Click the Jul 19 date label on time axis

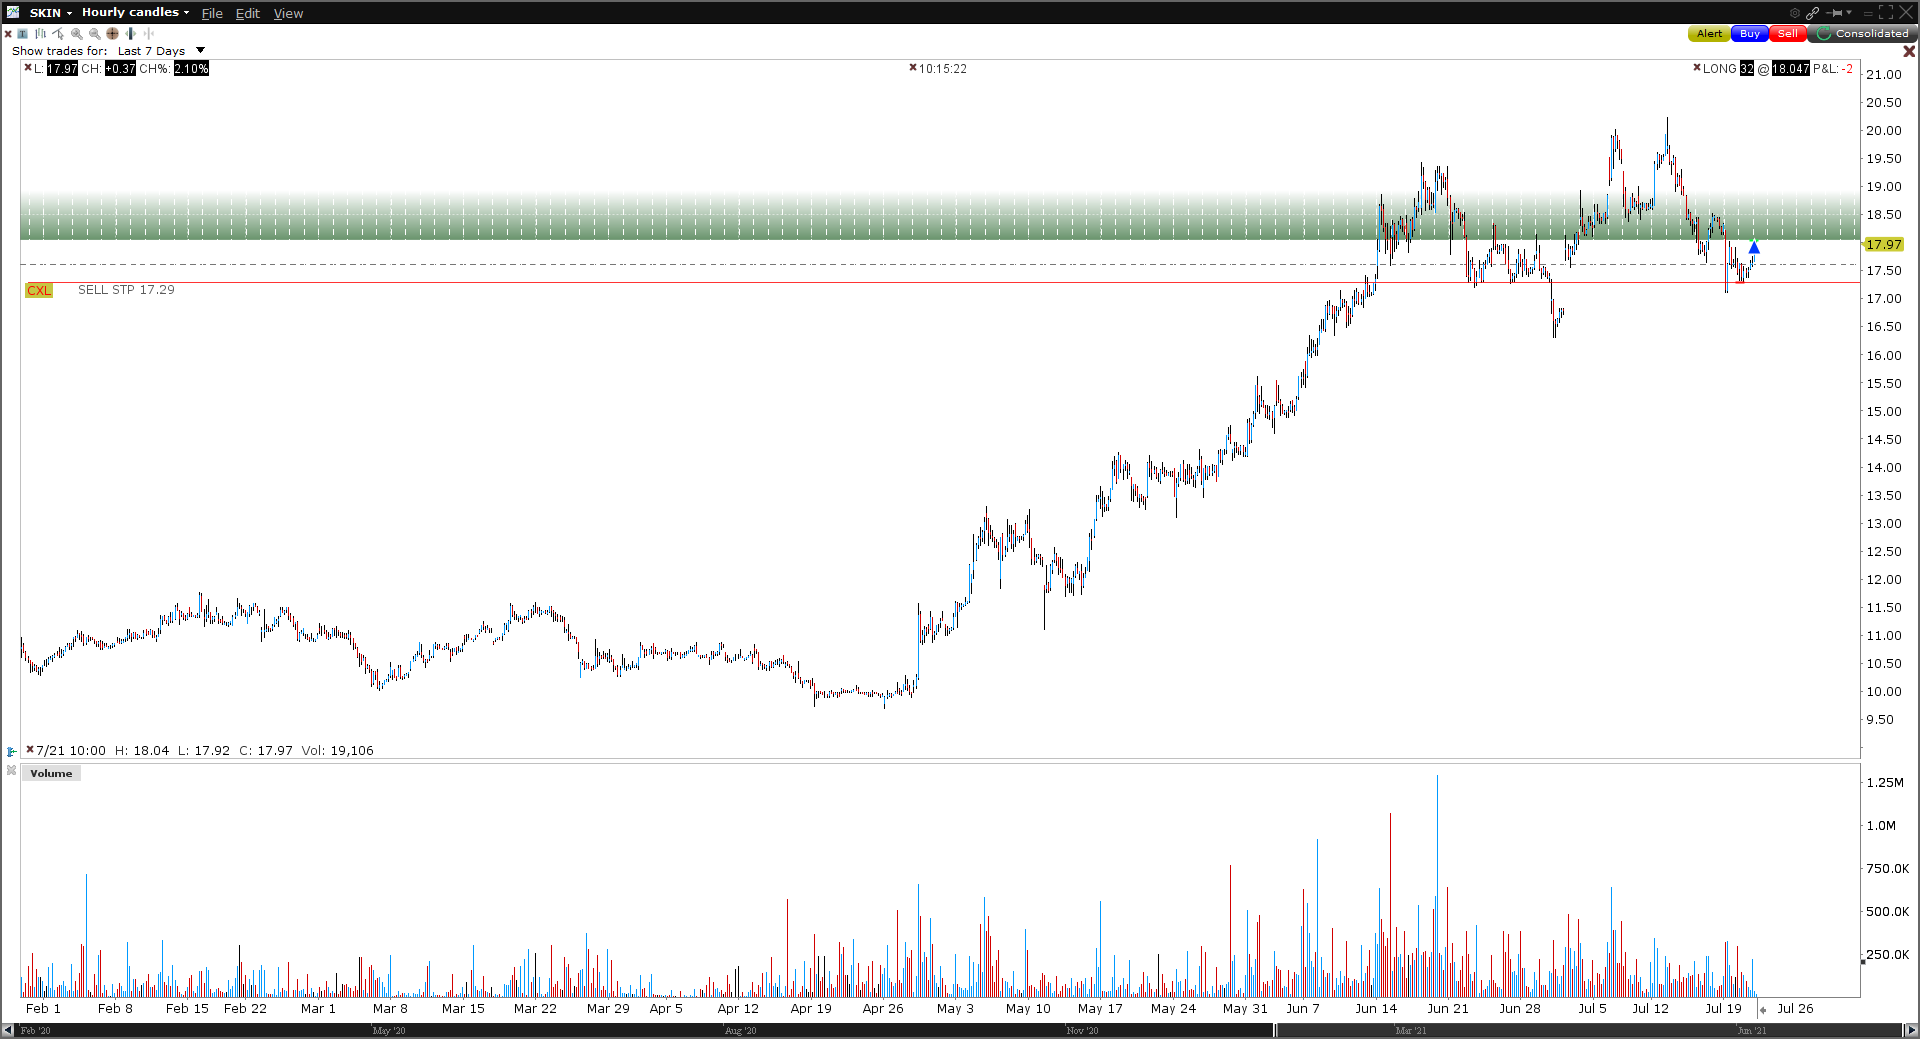(x=1723, y=1008)
